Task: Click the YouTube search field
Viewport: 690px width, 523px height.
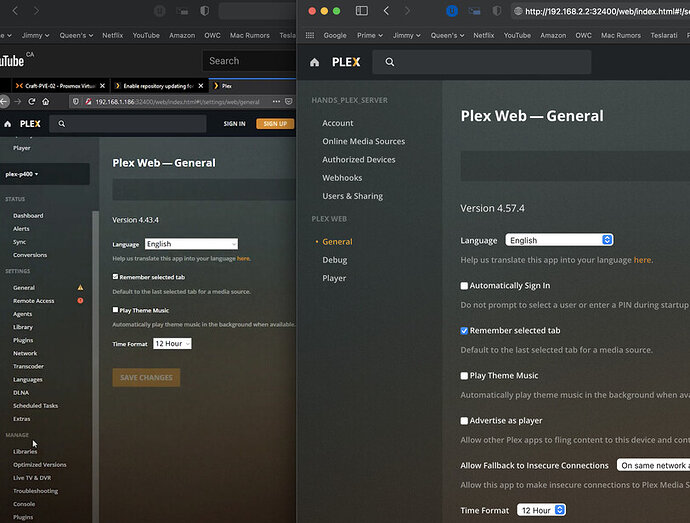Action: pyautogui.click(x=249, y=61)
